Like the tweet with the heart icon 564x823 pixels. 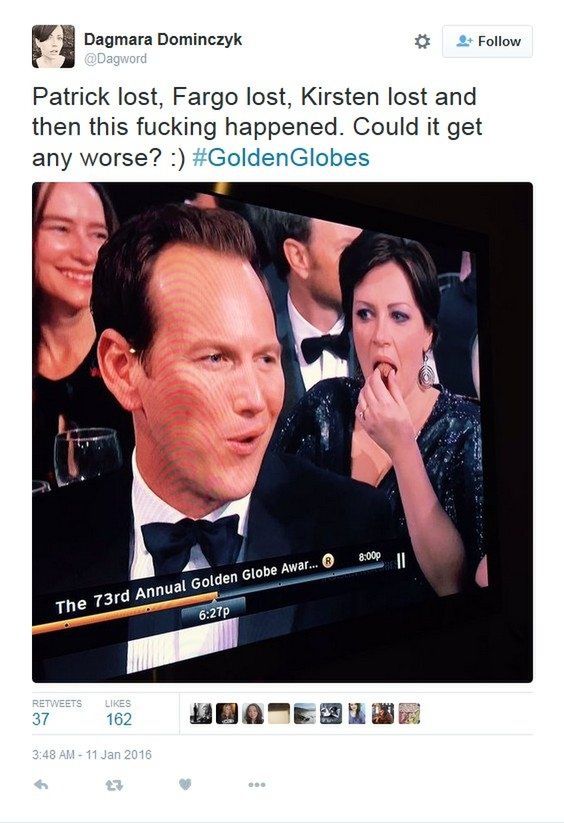click(185, 784)
